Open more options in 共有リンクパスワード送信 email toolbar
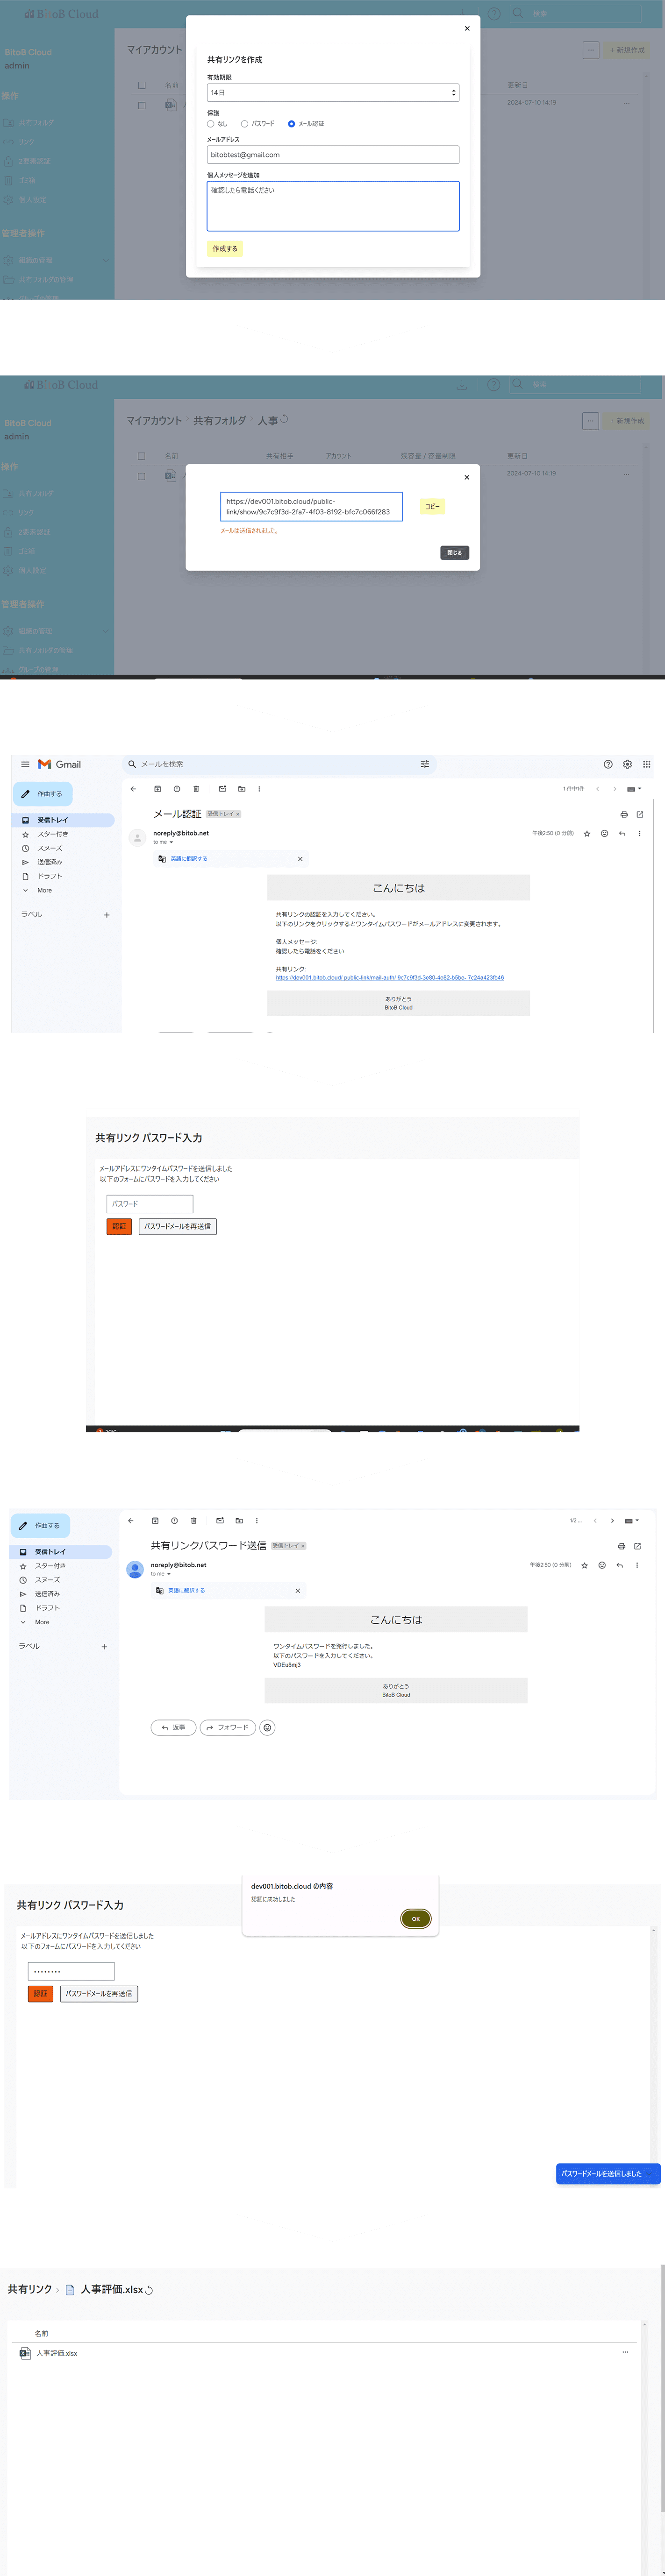Screen dimensions: 665x2576 click(x=257, y=1521)
